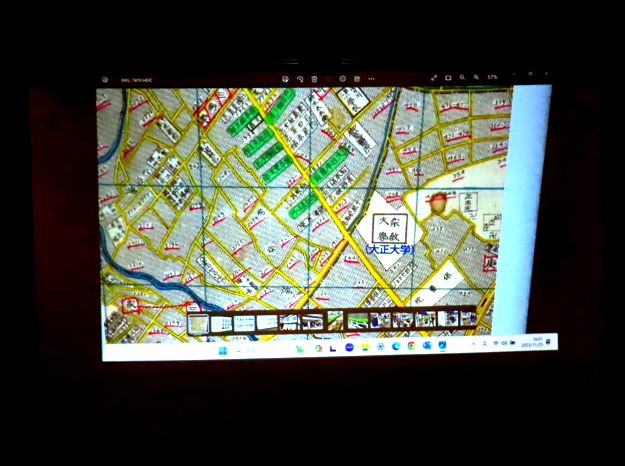The image size is (625, 466).
Task: Open the file info panel icon
Action: point(342,79)
